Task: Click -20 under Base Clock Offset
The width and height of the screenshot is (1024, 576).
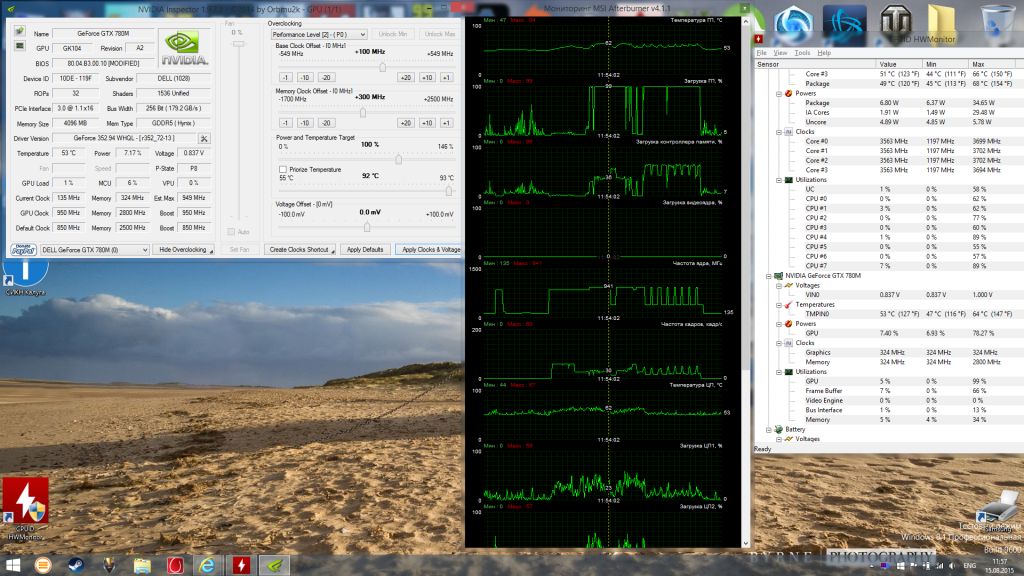Action: (x=327, y=77)
